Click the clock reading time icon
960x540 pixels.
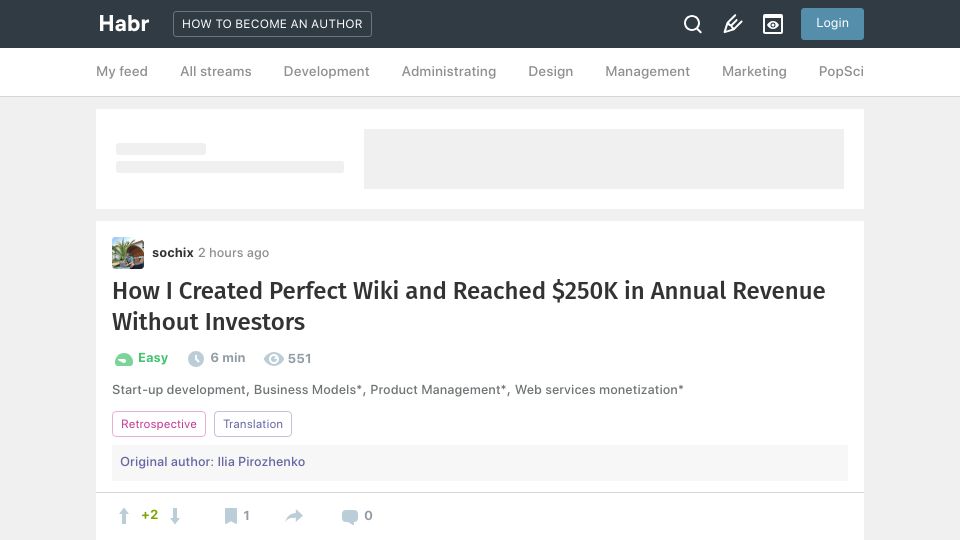(196, 359)
